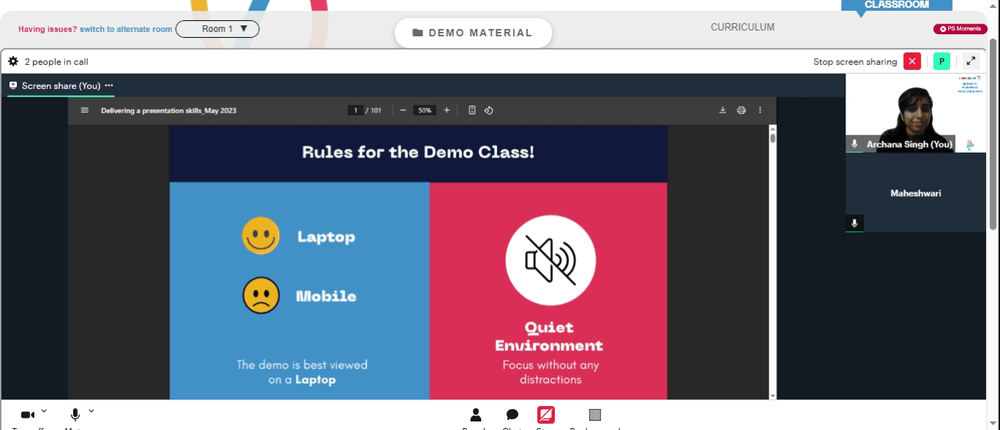Screen dimensions: 1000x430
Task: Click the fit to page icon
Action: pyautogui.click(x=472, y=110)
